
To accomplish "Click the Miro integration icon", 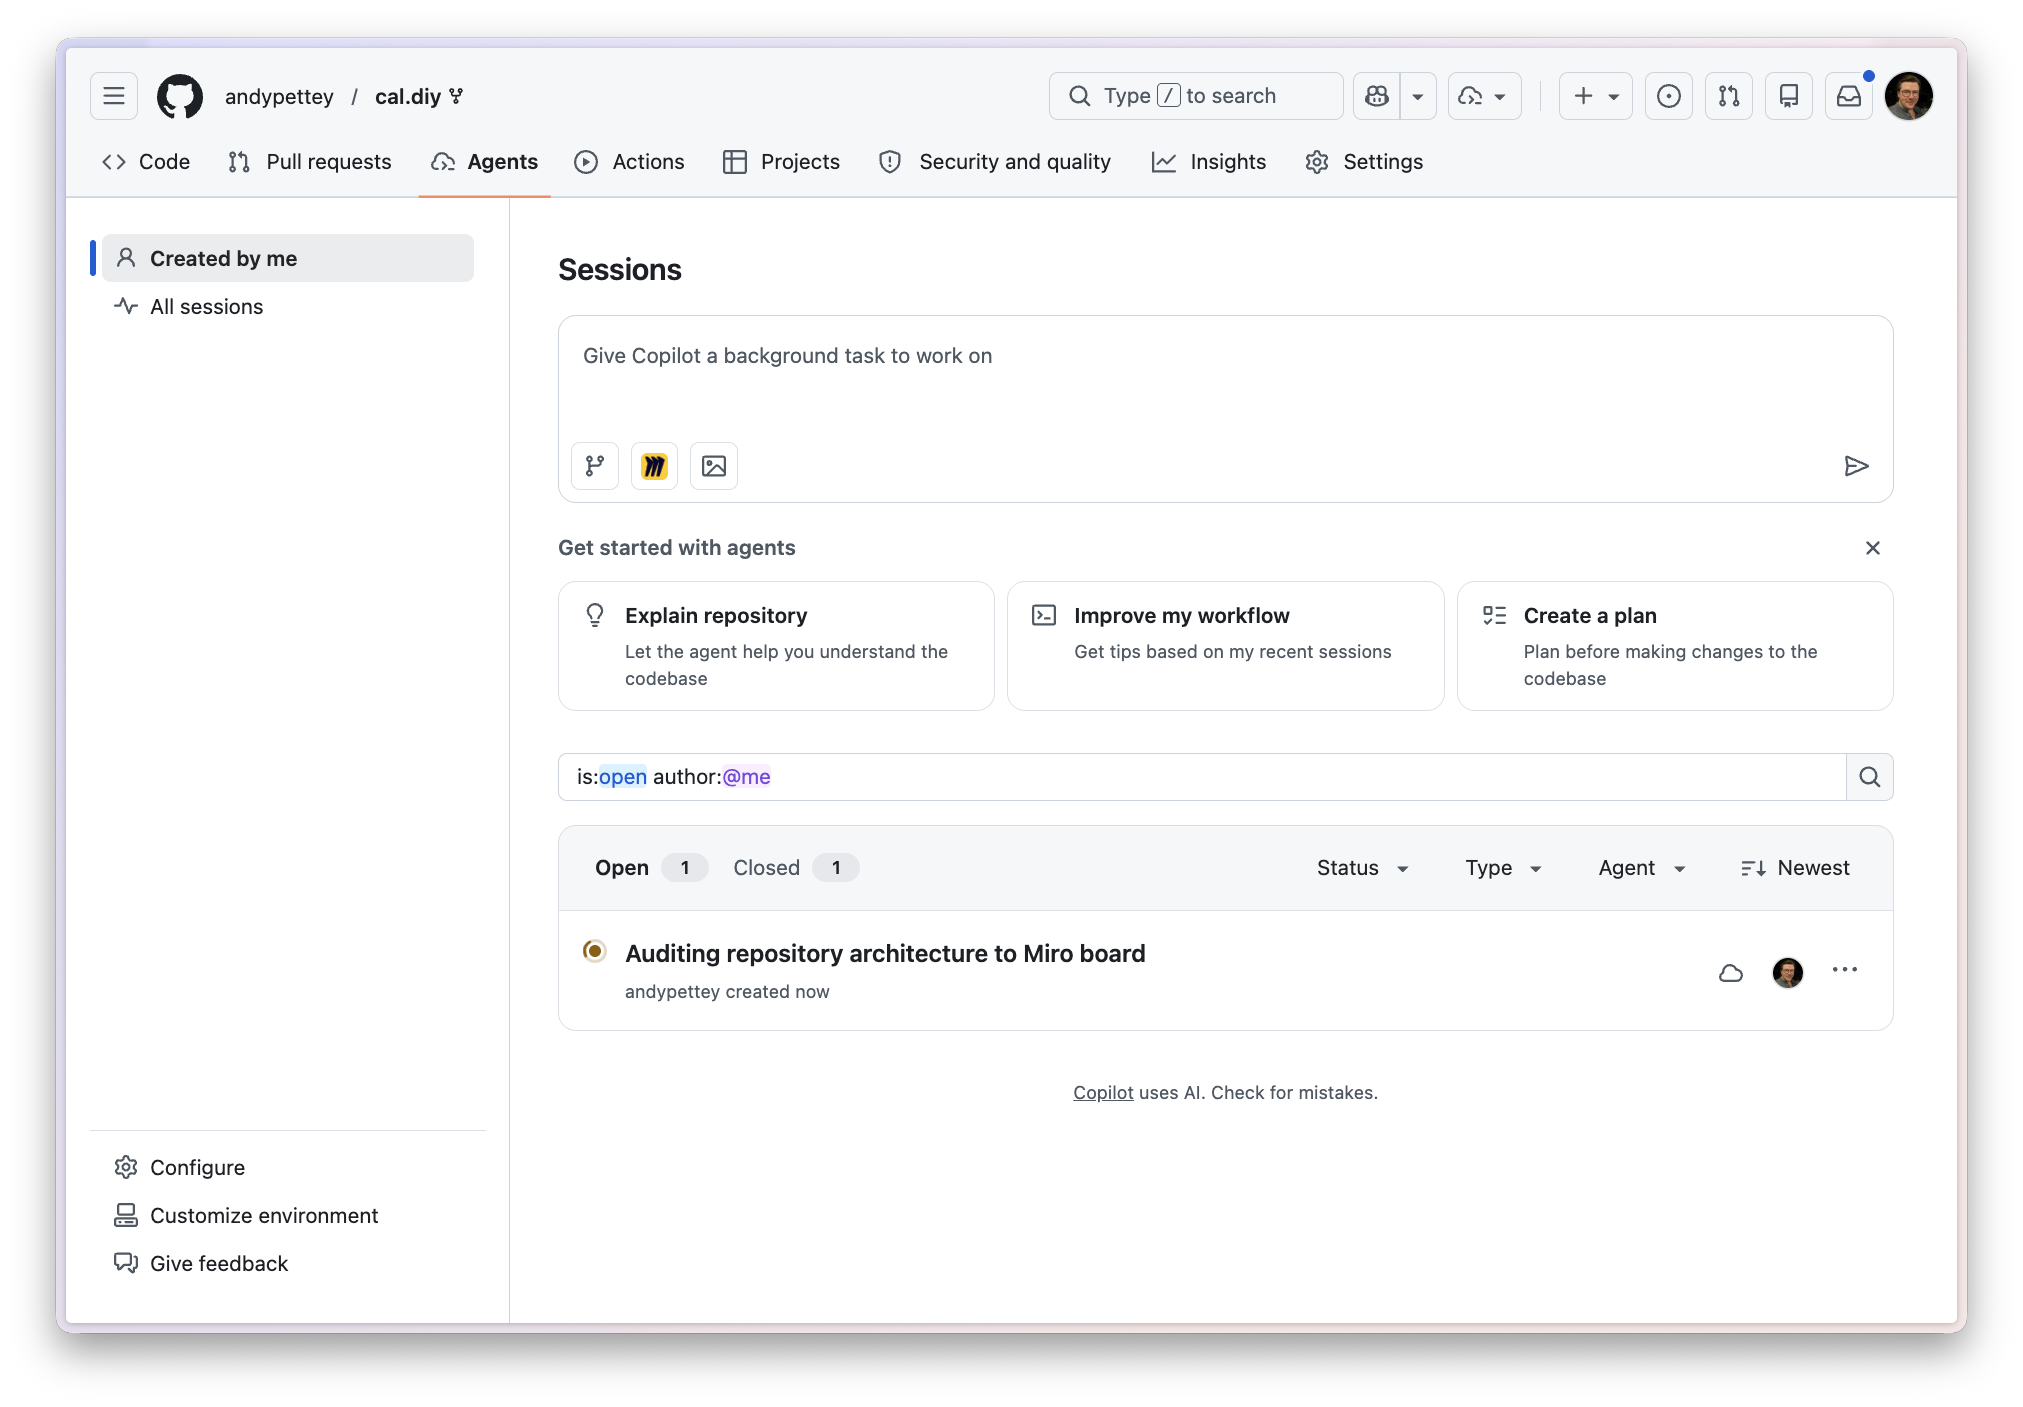I will 655,466.
